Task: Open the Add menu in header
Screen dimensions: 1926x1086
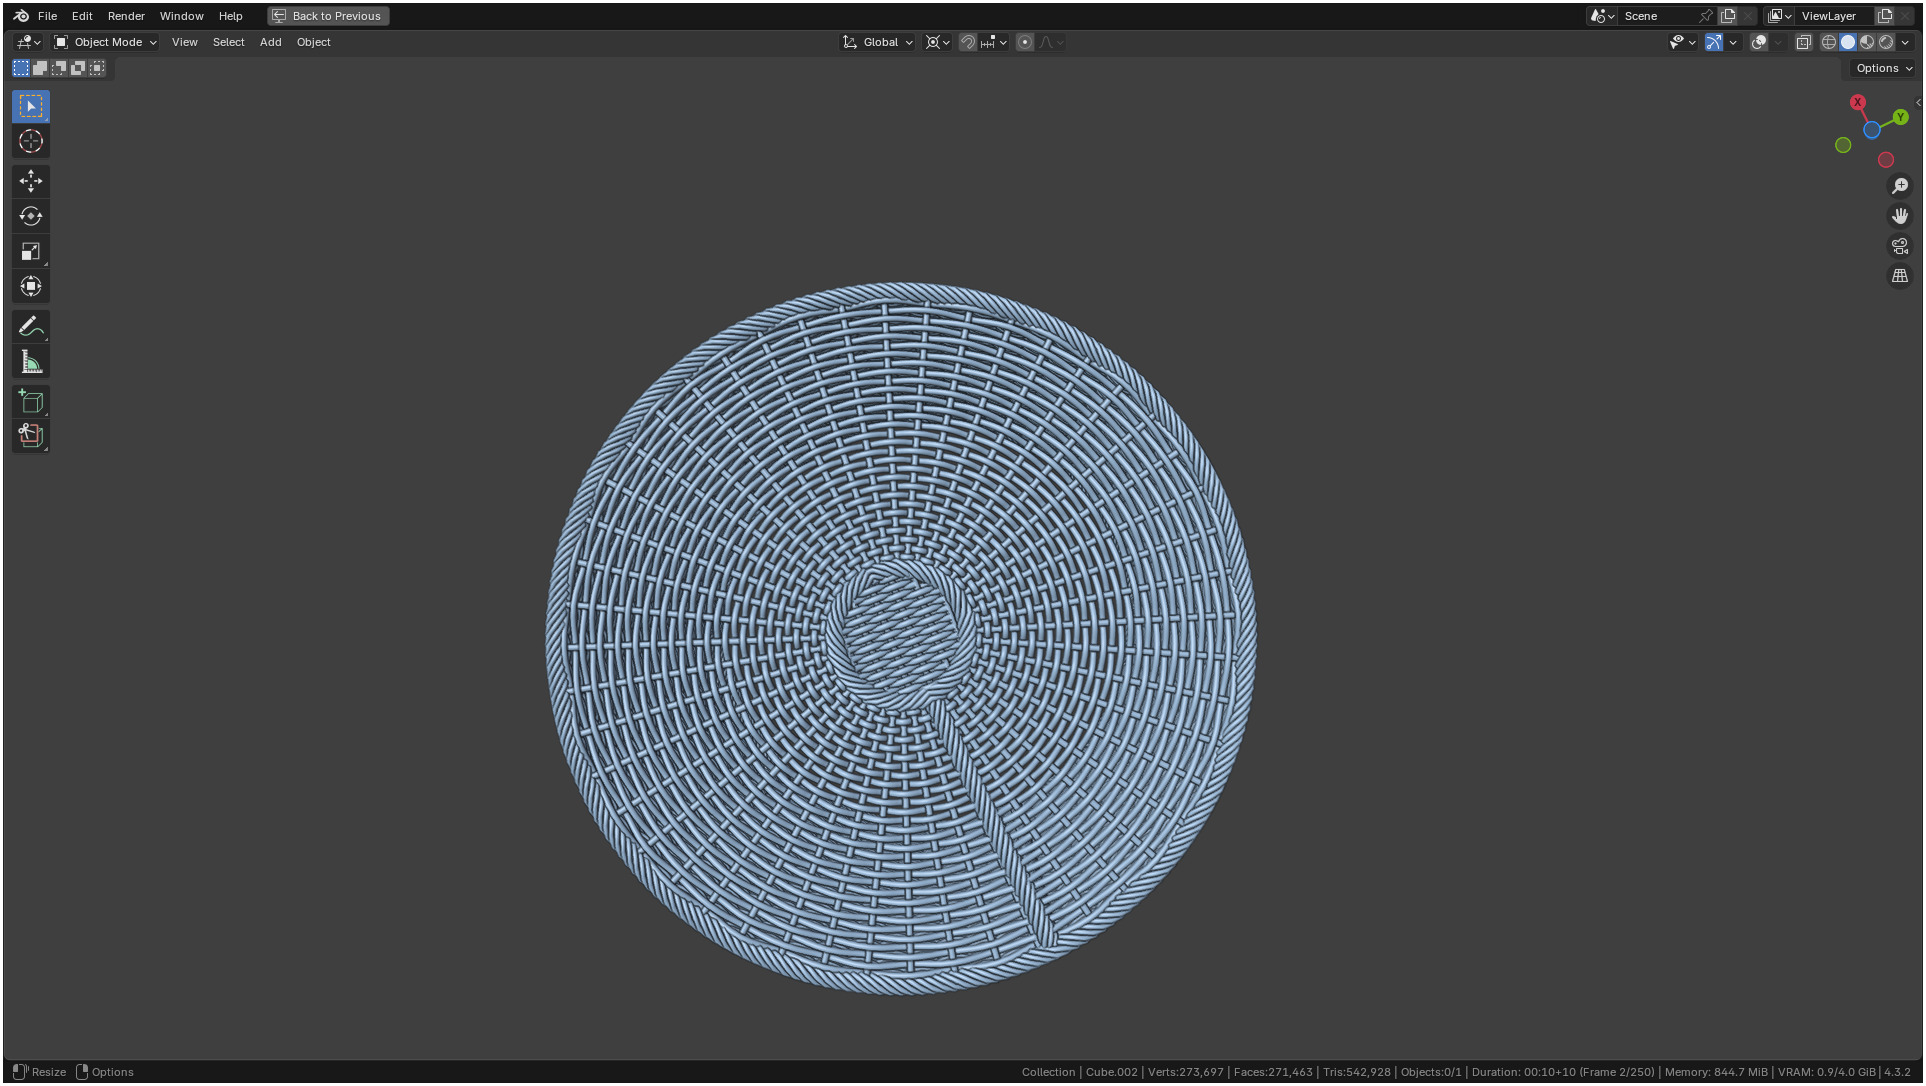Action: pos(270,42)
